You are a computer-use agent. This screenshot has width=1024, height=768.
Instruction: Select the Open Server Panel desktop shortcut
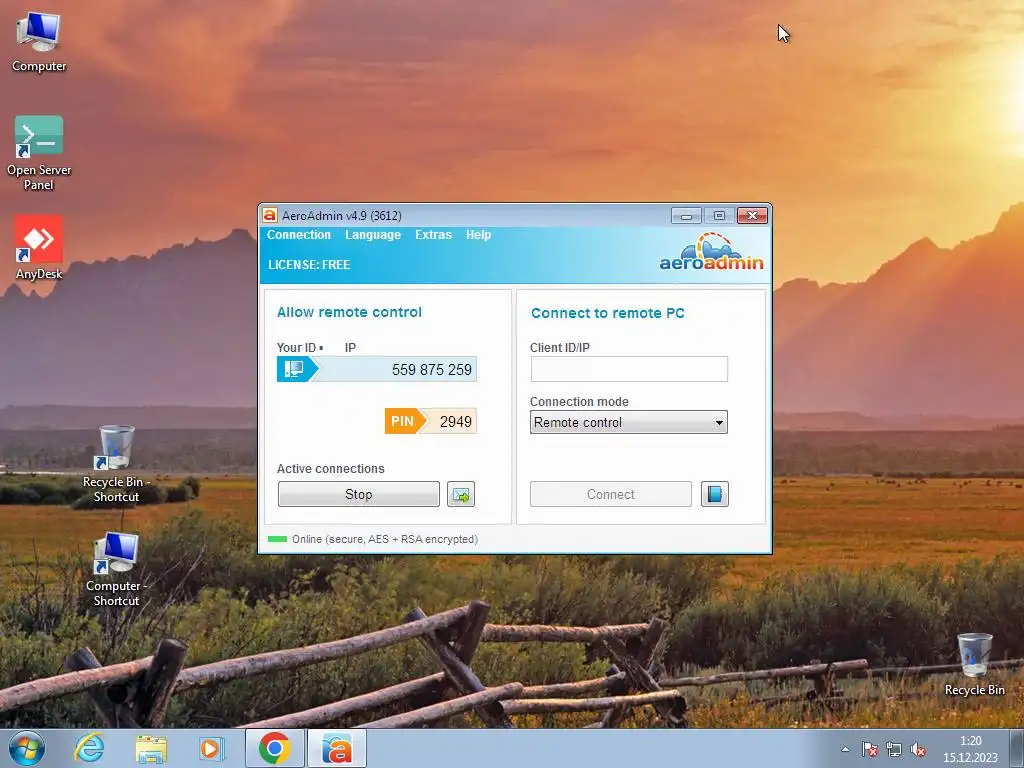tap(39, 153)
